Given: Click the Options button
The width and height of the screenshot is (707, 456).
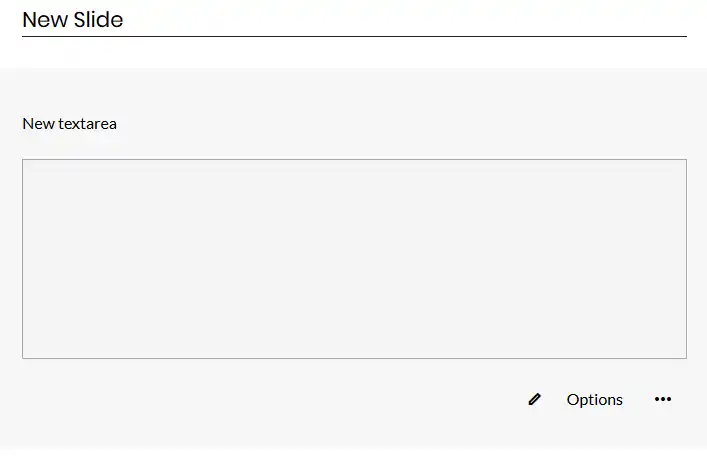Looking at the screenshot, I should click(594, 399).
